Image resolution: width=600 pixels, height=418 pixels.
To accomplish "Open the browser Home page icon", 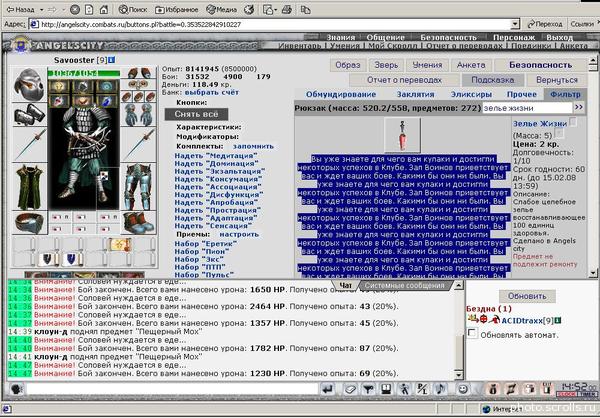I will coord(104,10).
